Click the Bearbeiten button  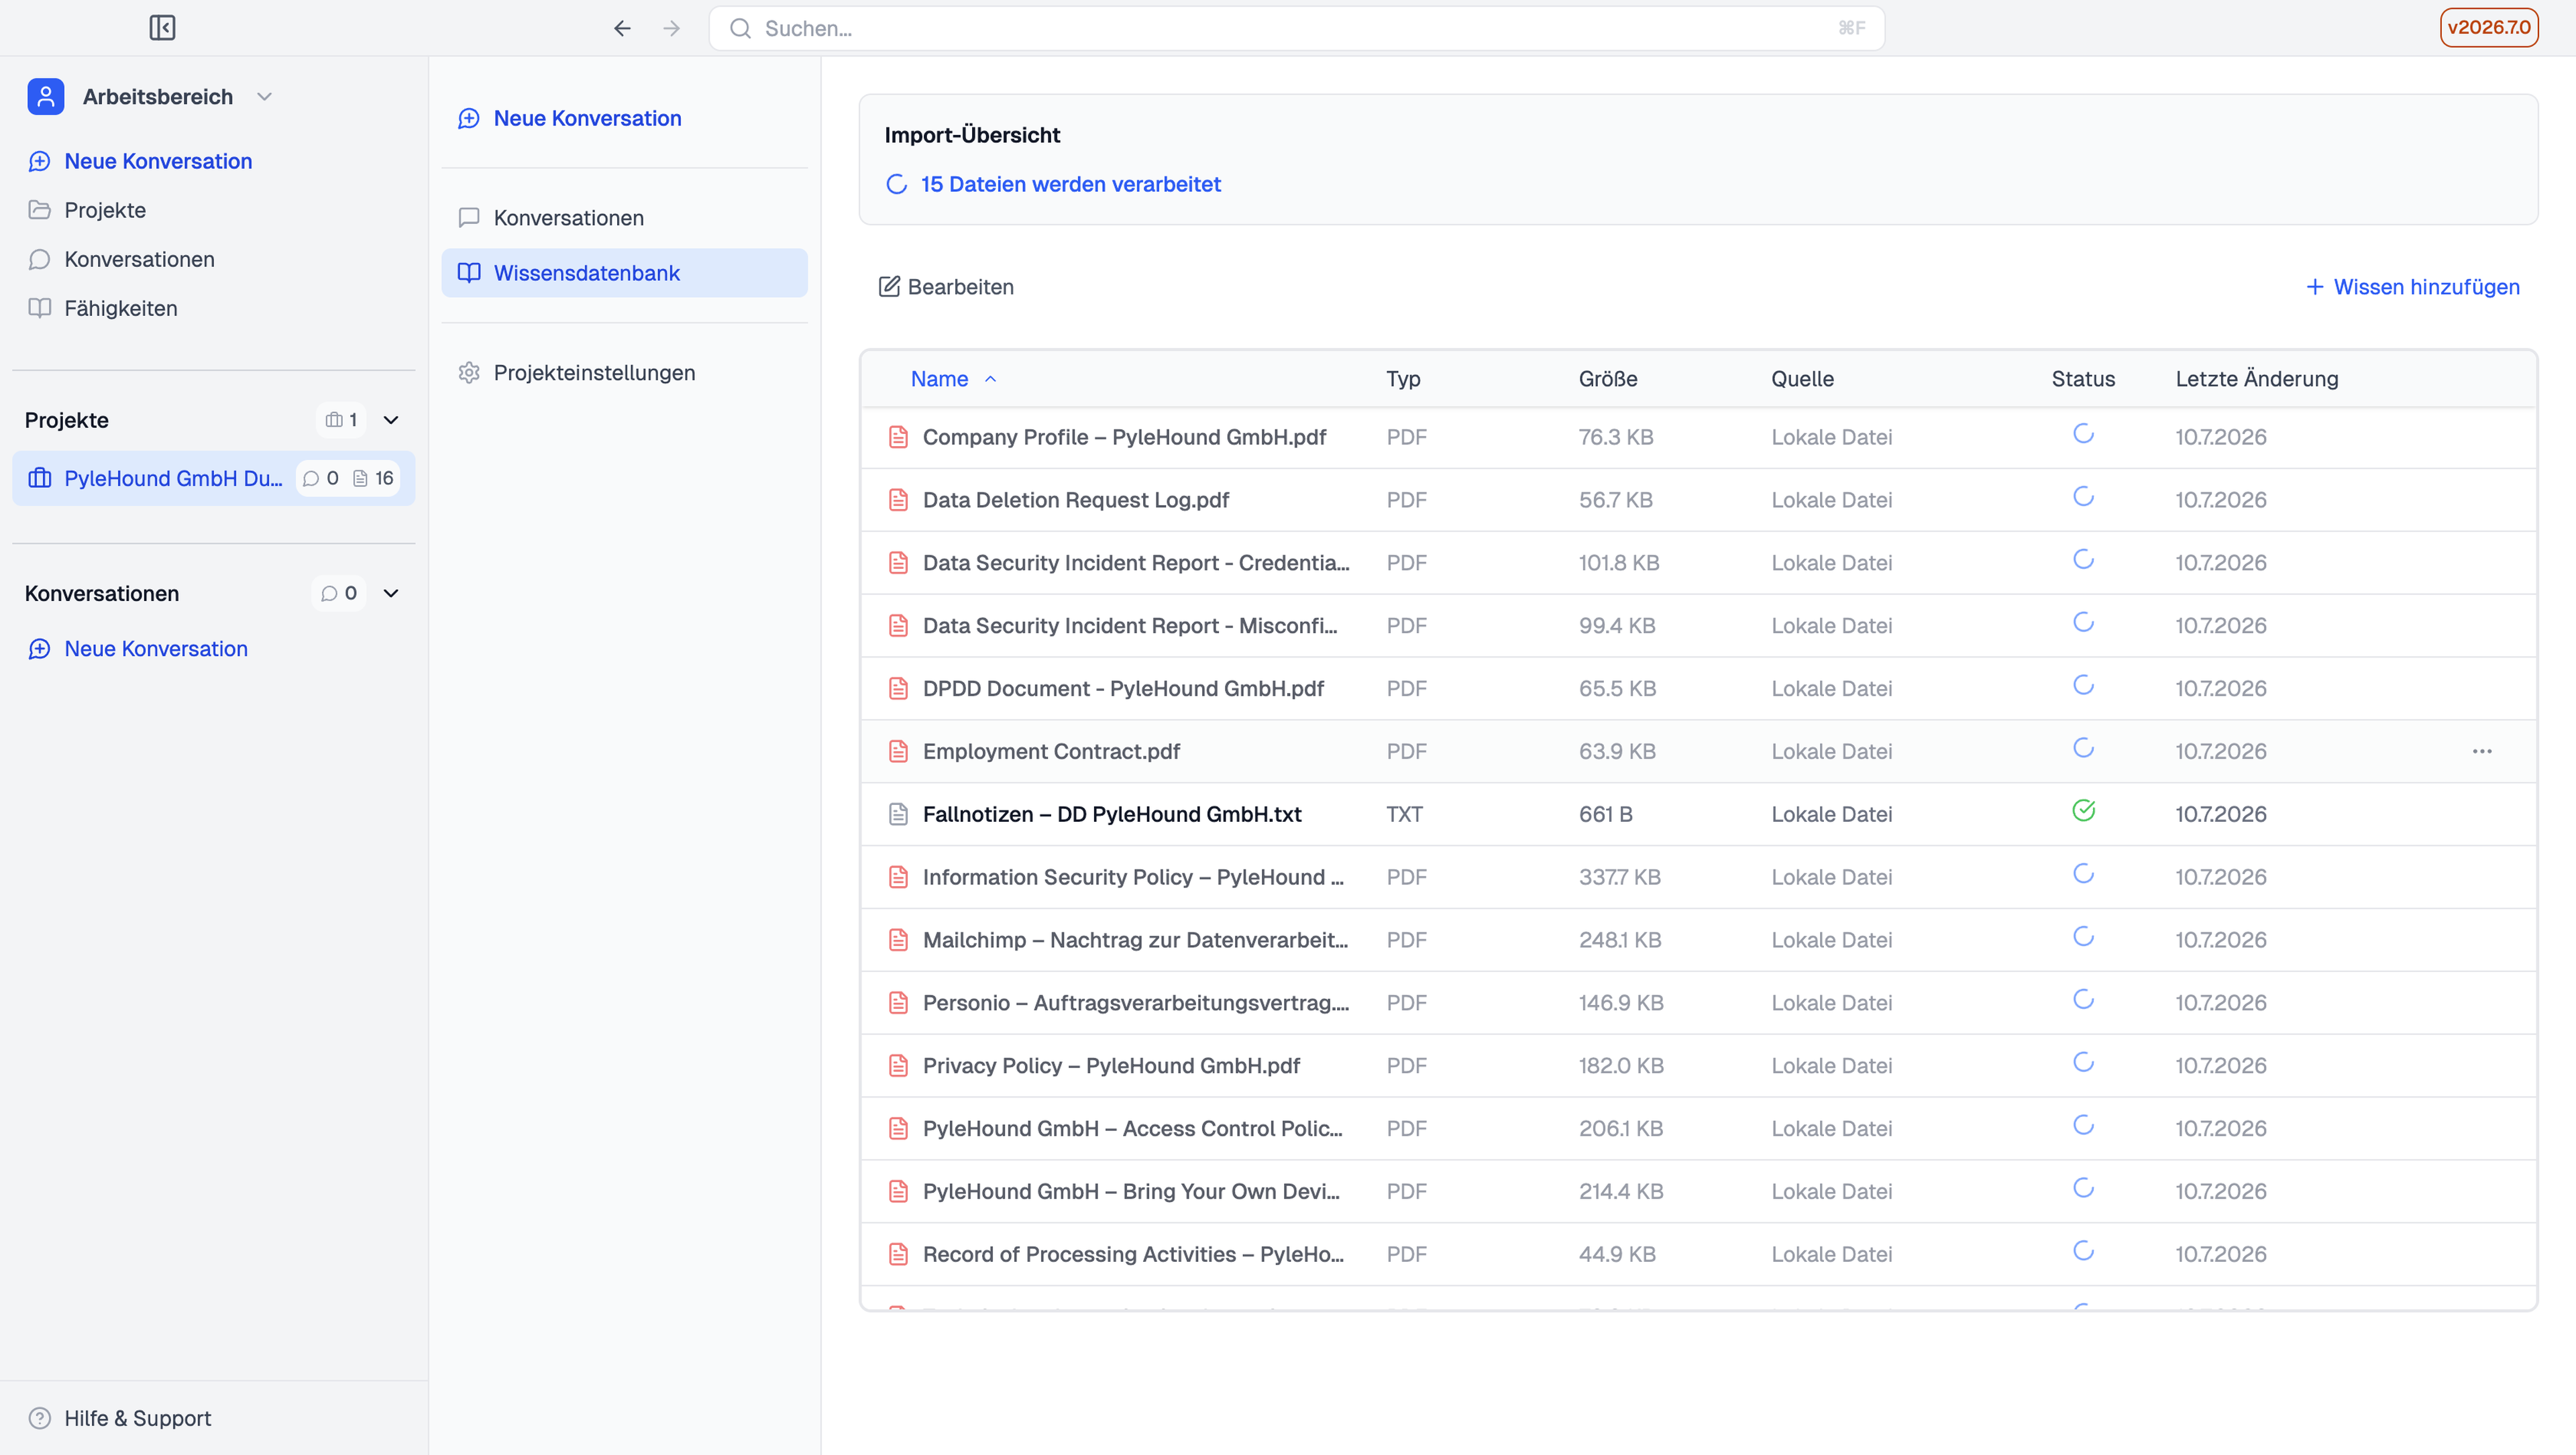click(946, 287)
